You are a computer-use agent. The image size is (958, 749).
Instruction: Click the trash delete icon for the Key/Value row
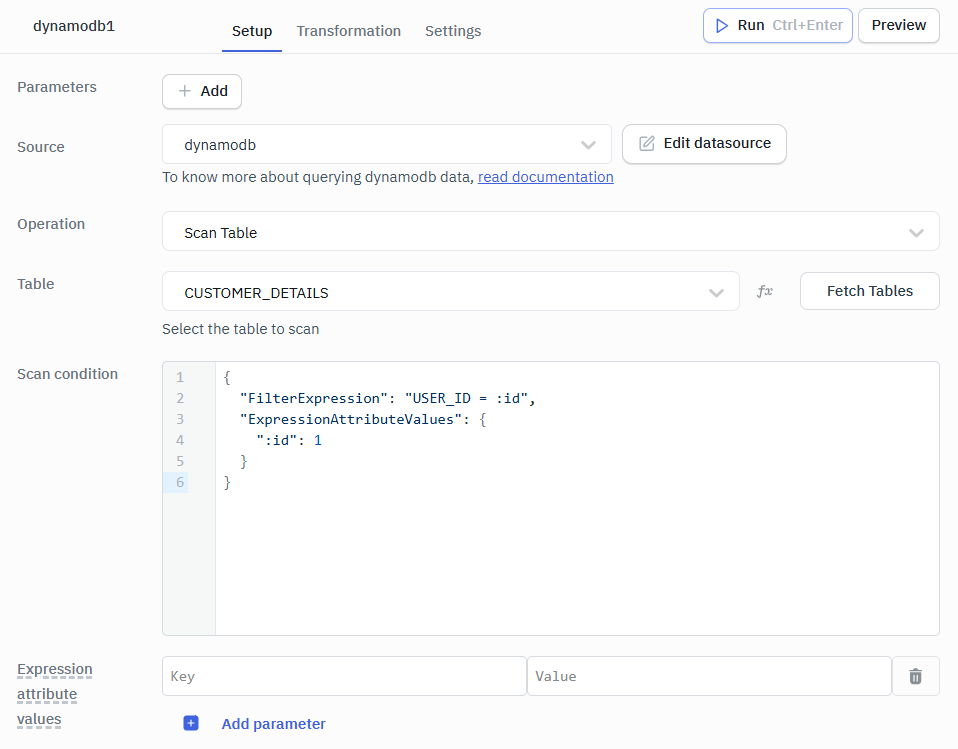(x=915, y=676)
